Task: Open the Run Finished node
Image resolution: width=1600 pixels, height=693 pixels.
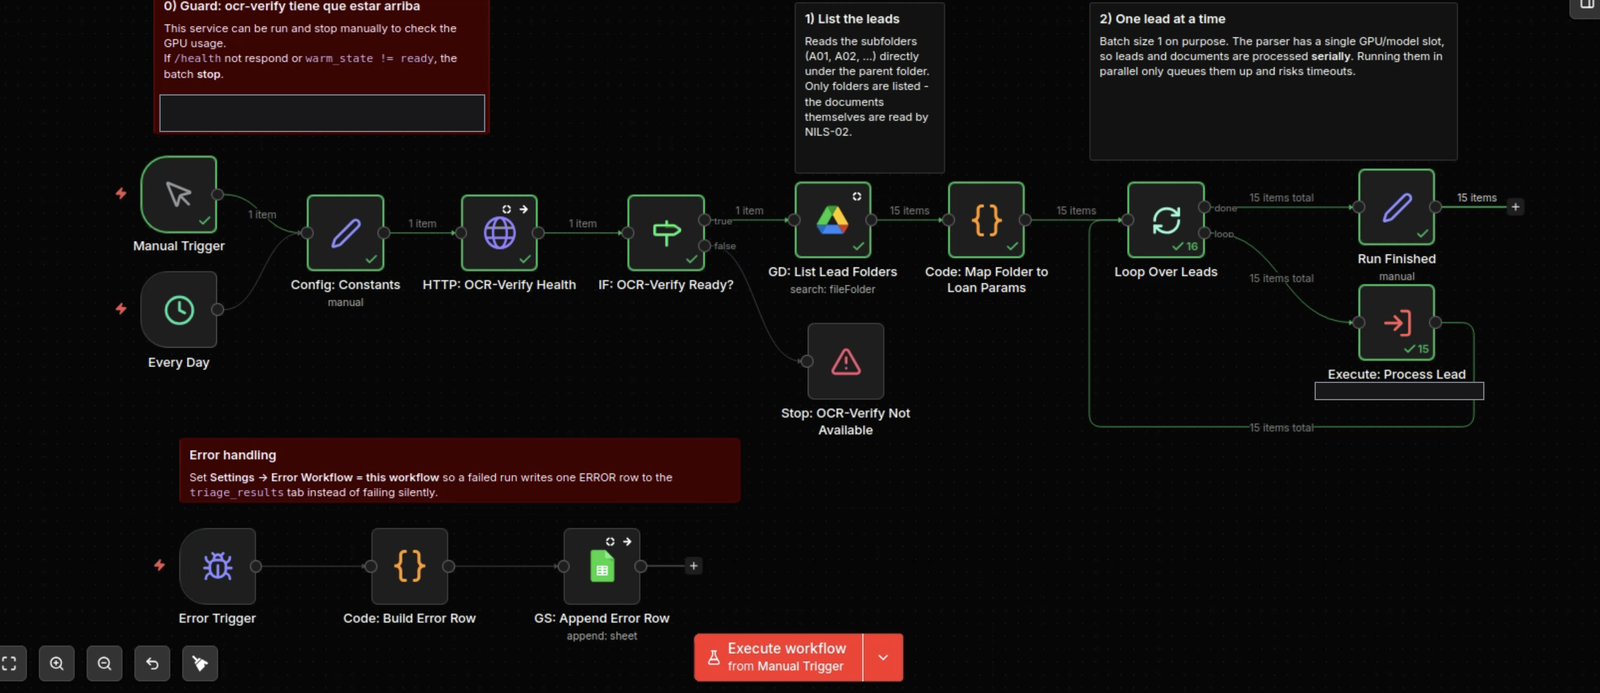Action: pyautogui.click(x=1396, y=207)
